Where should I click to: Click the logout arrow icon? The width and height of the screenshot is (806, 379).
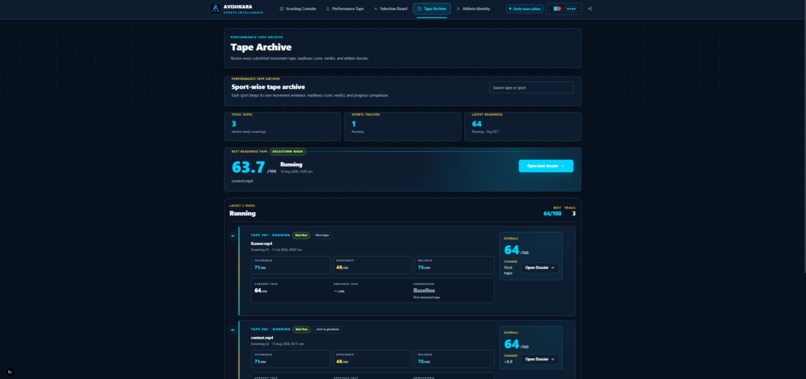[x=589, y=9]
